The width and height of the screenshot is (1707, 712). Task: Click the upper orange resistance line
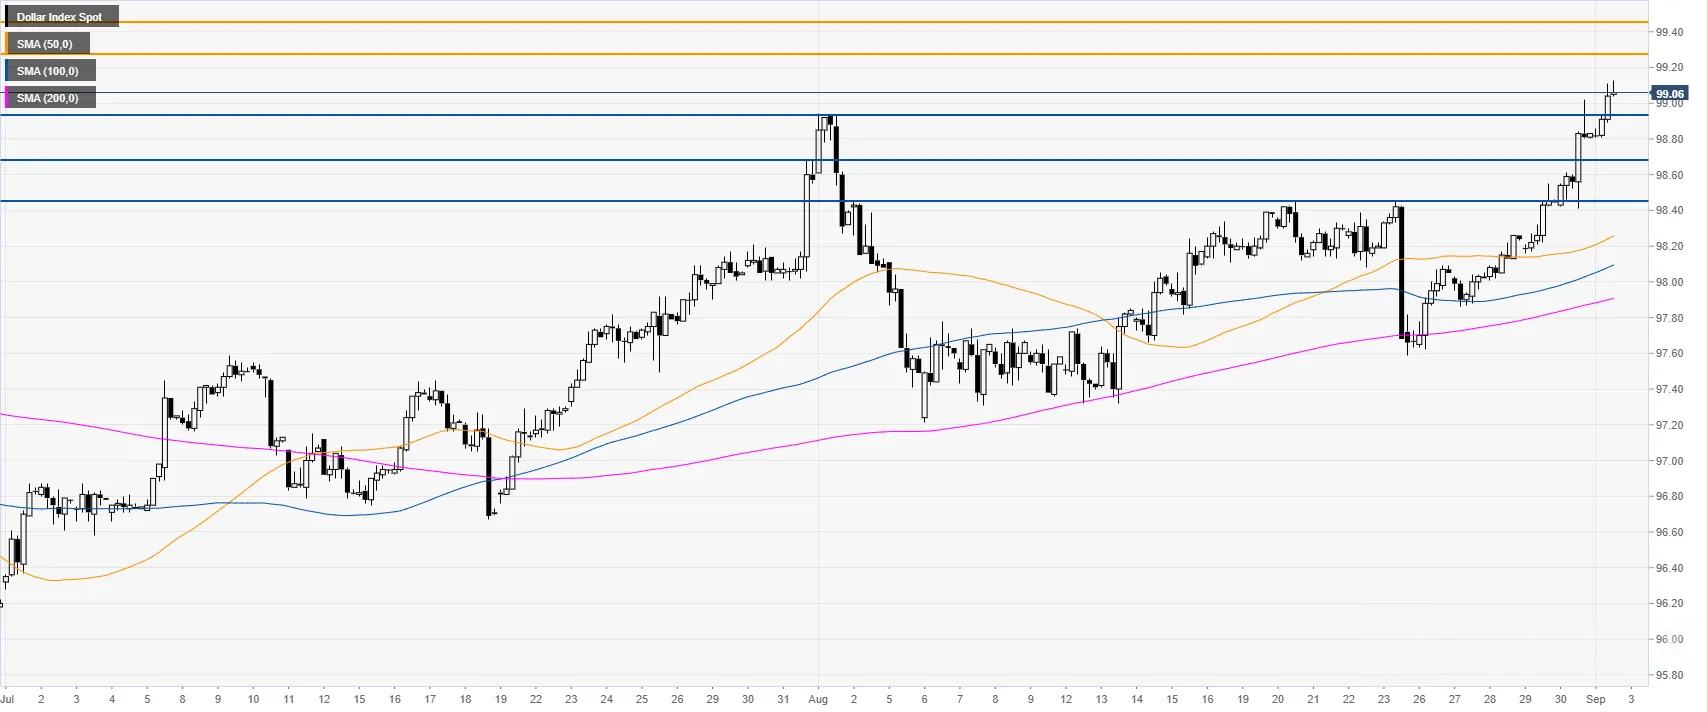pyautogui.click(x=824, y=22)
